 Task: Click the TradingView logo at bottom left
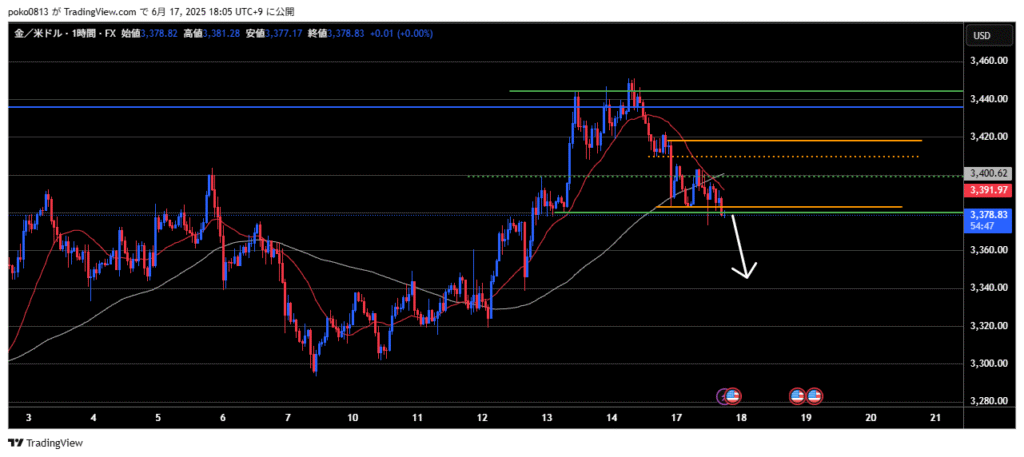click(46, 443)
